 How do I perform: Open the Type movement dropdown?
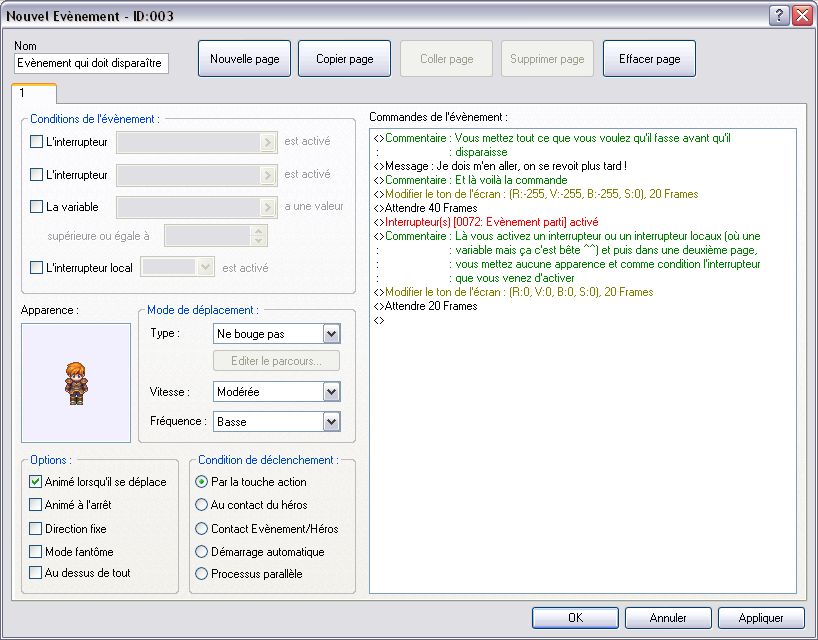331,334
